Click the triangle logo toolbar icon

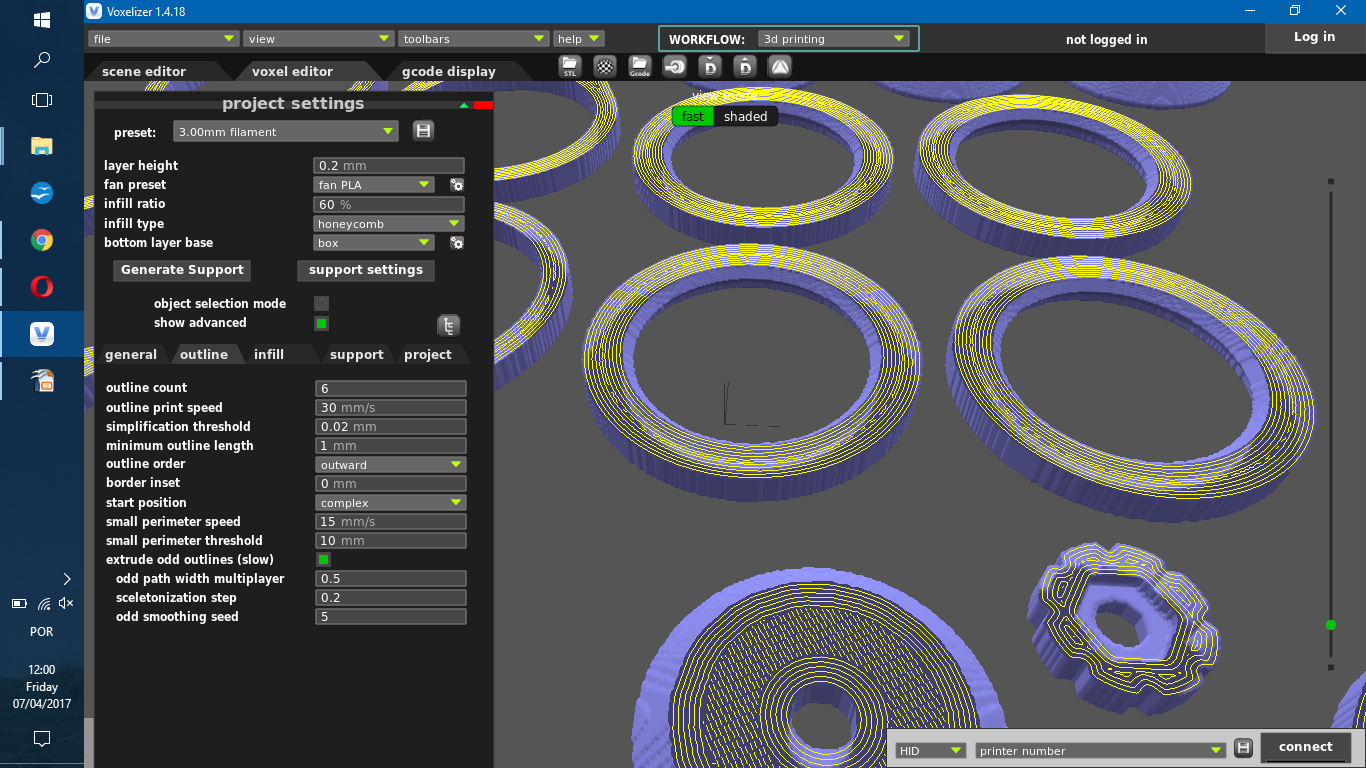(x=780, y=67)
